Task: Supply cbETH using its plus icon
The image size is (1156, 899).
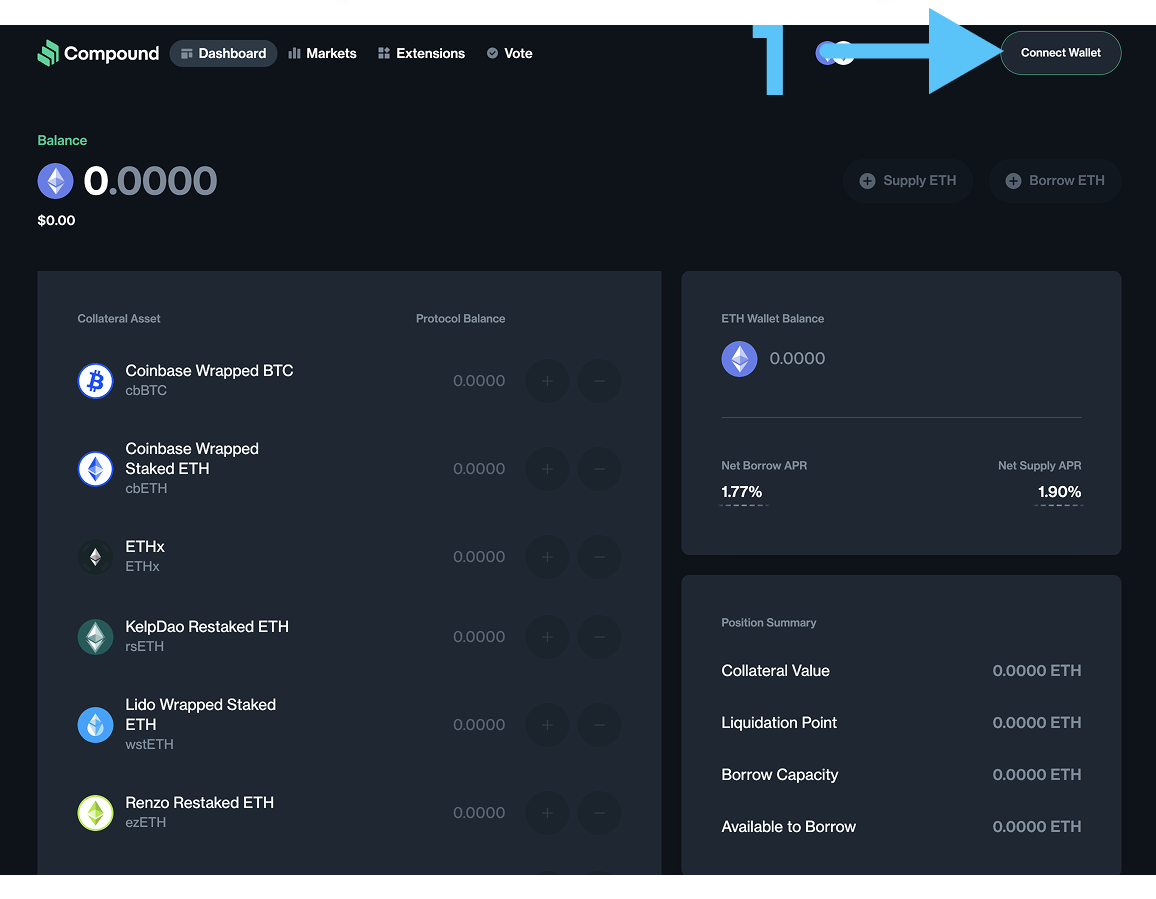Action: (547, 469)
